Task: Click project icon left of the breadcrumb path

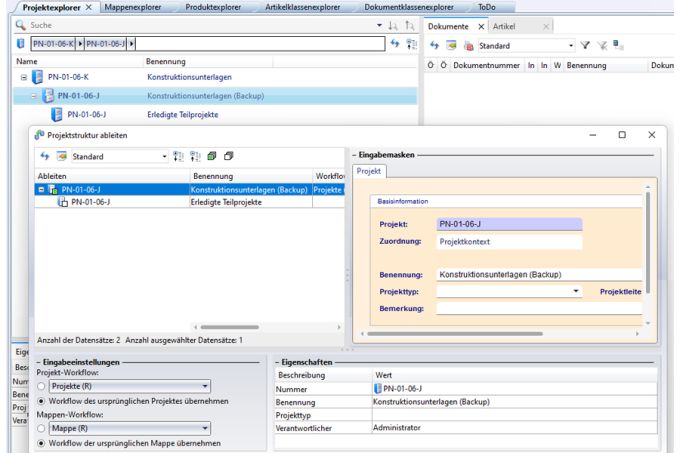Action: [20, 43]
